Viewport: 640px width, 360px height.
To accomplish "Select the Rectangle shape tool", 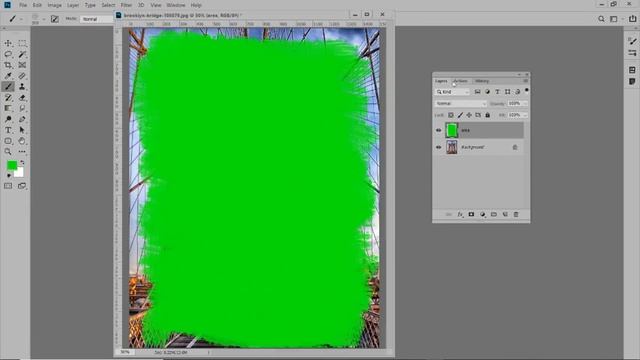I will pos(8,141).
